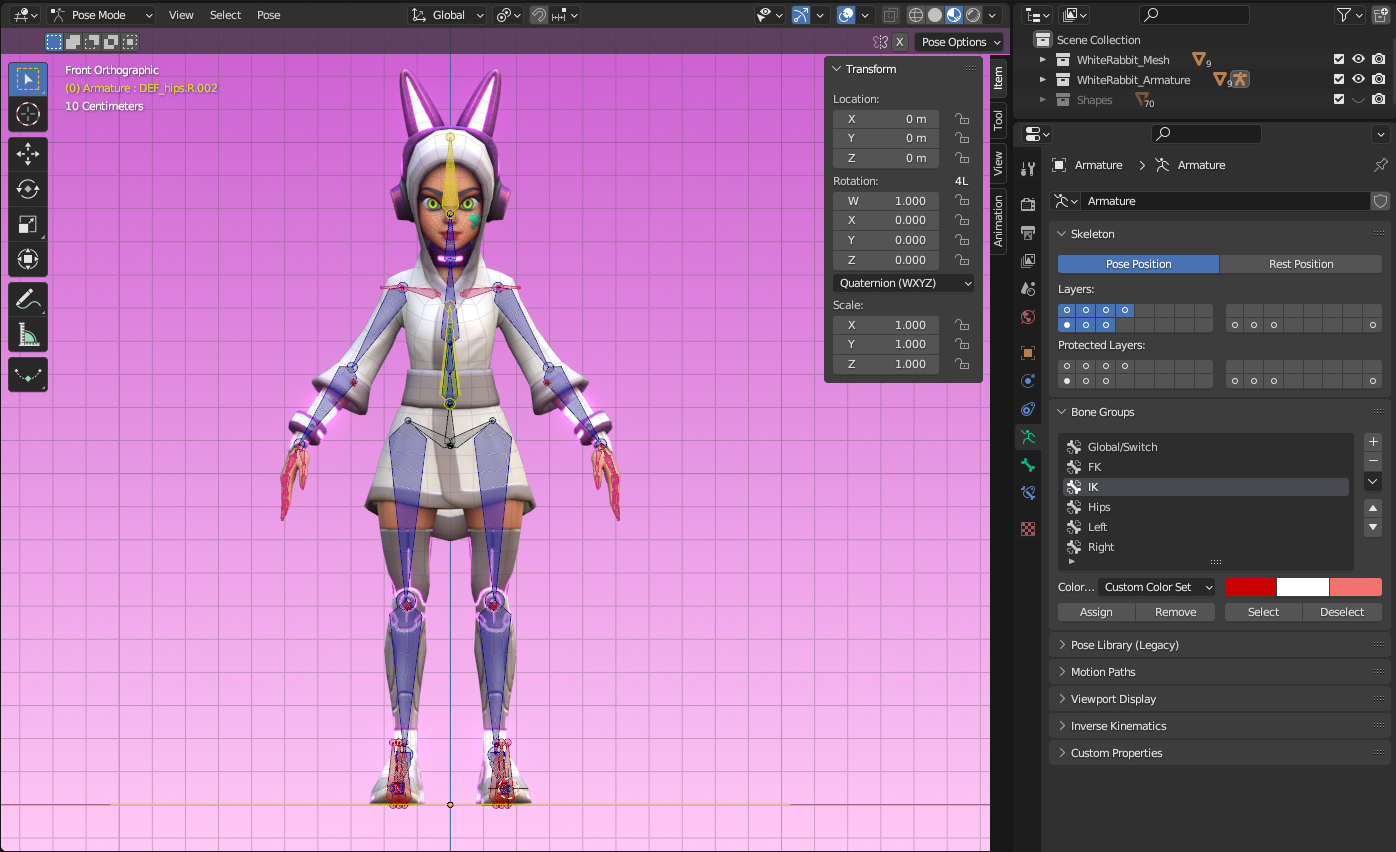Open the Quaternion (WXYZ) rotation mode dropdown

[904, 283]
